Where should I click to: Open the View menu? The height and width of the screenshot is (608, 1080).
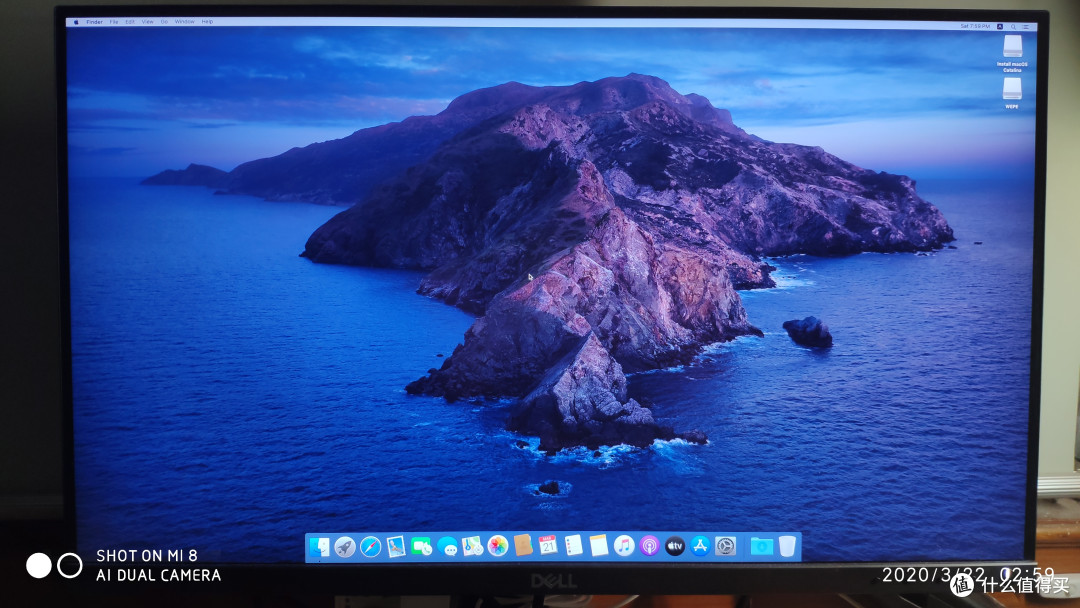pyautogui.click(x=147, y=22)
